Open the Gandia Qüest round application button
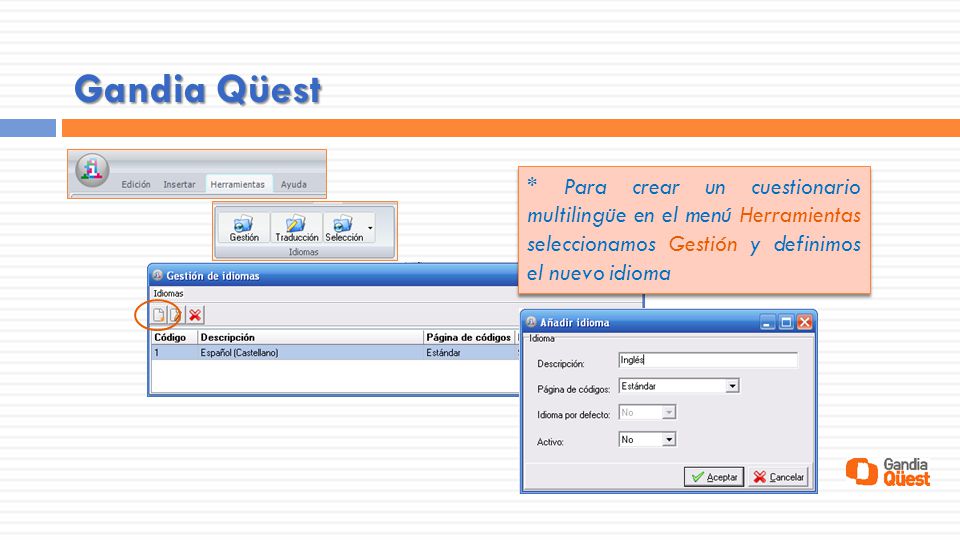The height and width of the screenshot is (540, 960). click(x=92, y=170)
